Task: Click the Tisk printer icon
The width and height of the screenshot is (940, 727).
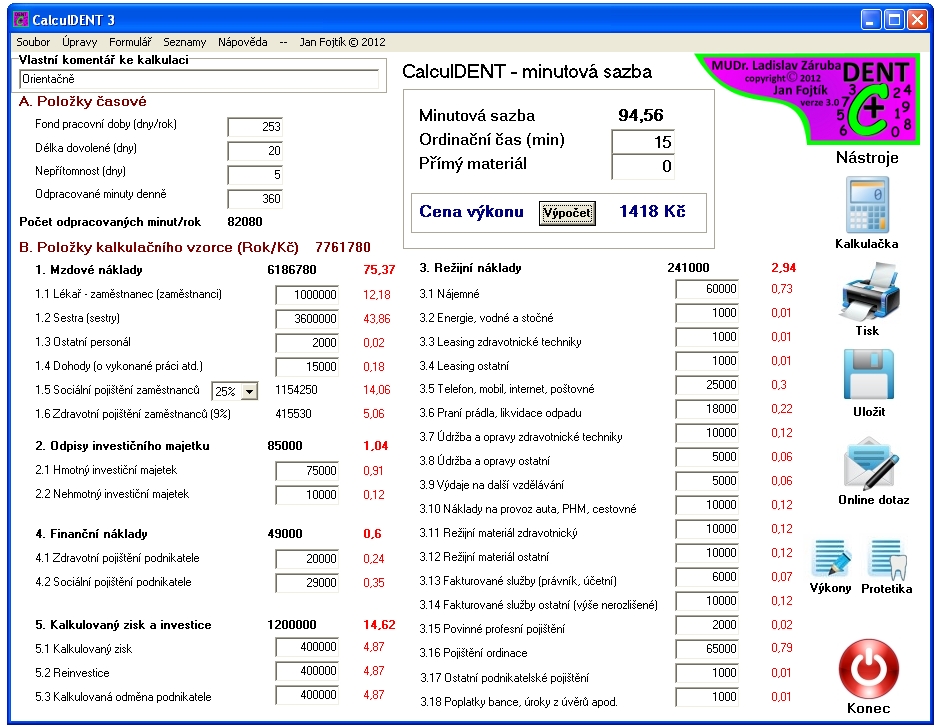Action: (870, 292)
